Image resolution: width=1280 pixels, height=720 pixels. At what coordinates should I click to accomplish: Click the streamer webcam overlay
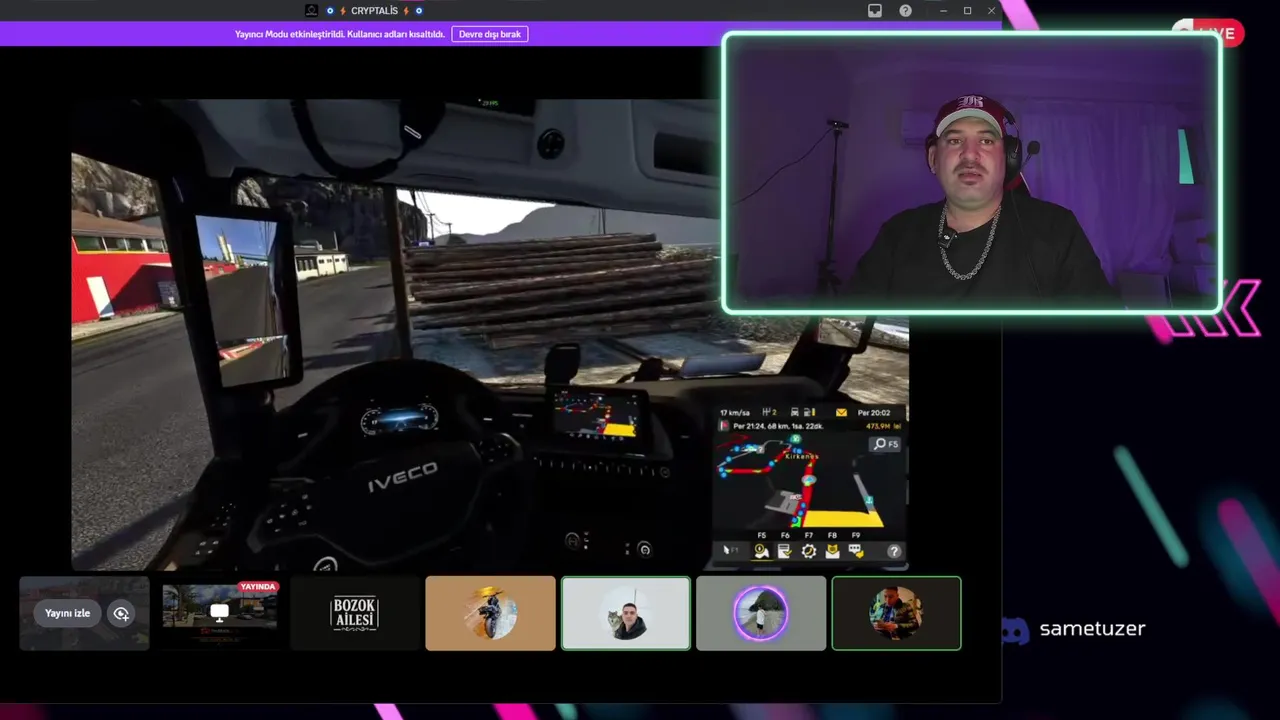[x=971, y=173]
